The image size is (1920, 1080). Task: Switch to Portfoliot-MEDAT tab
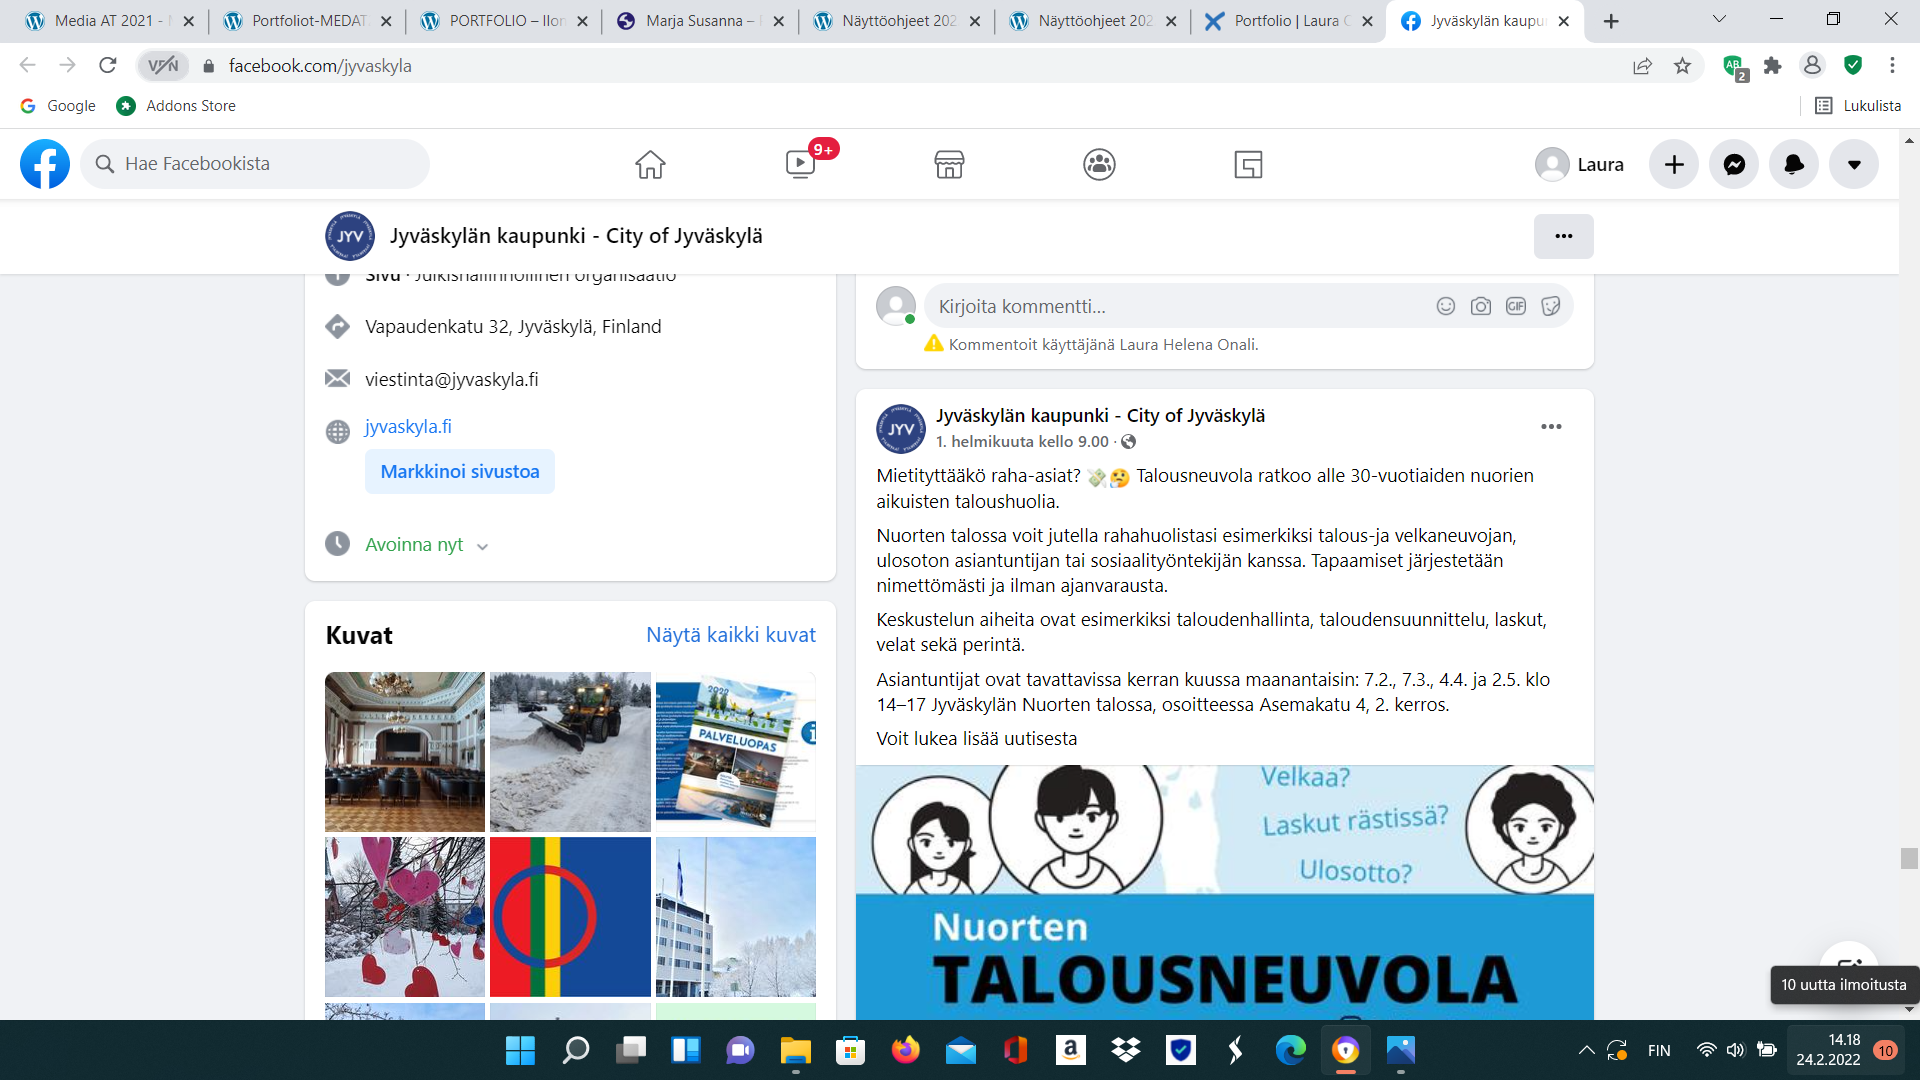305,21
